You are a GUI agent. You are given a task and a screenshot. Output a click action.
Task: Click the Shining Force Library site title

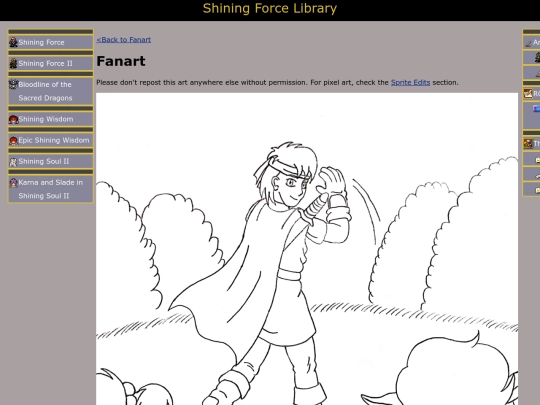270,9
